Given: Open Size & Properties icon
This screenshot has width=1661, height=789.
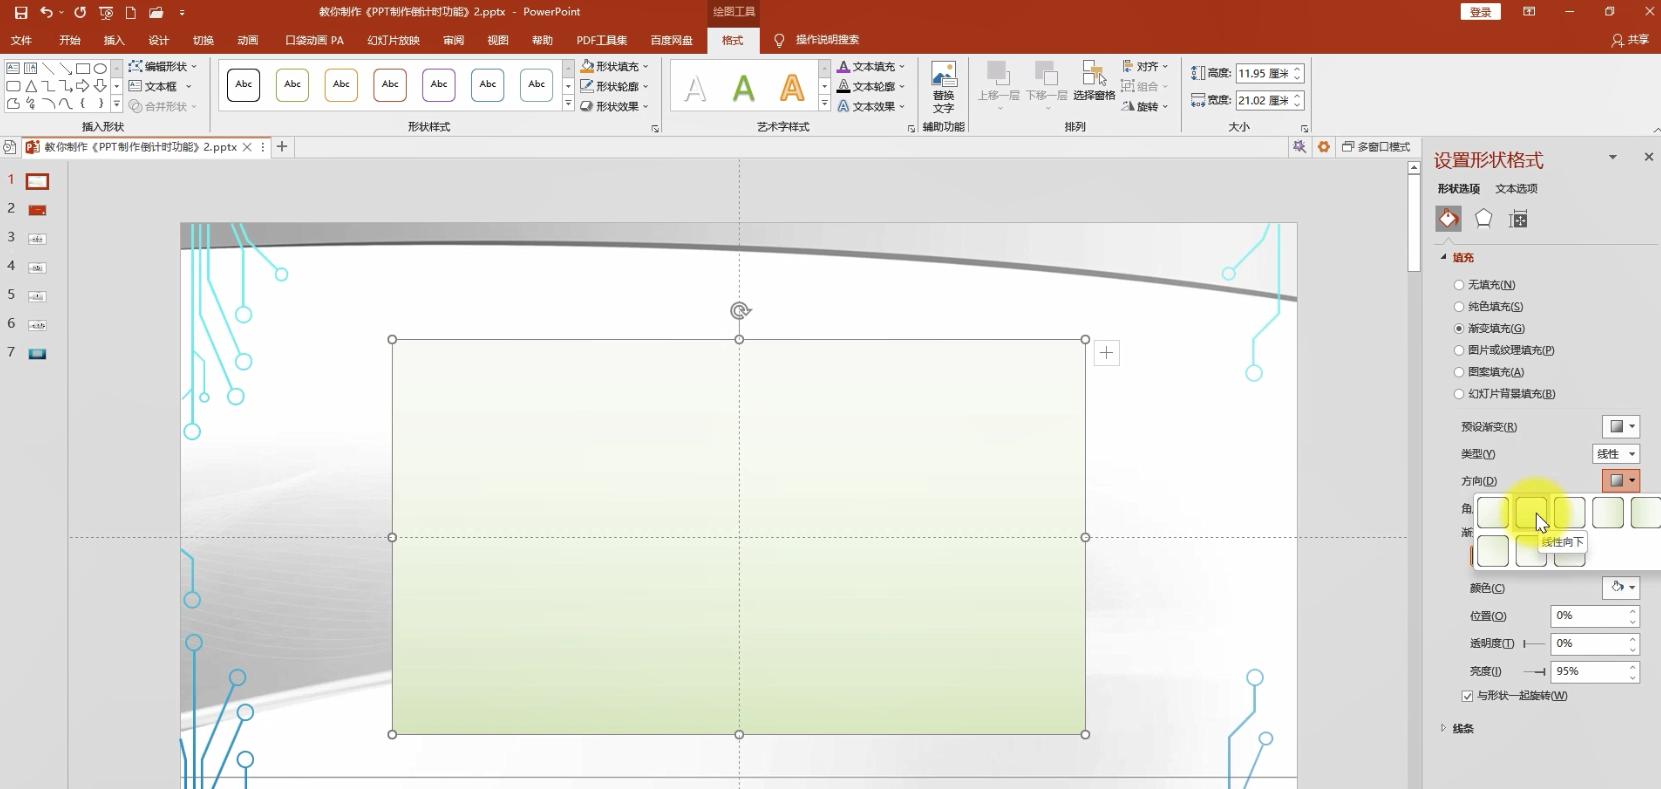Looking at the screenshot, I should pos(1518,219).
